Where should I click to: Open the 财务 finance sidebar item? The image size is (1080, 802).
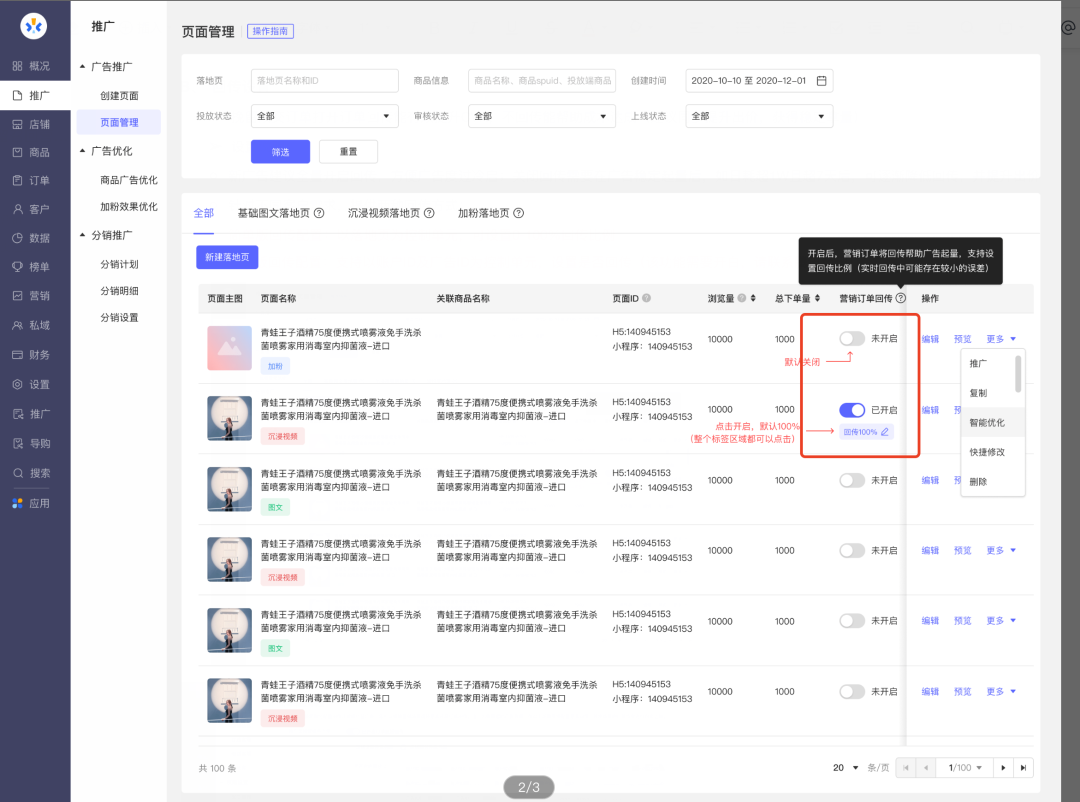tap(31, 355)
